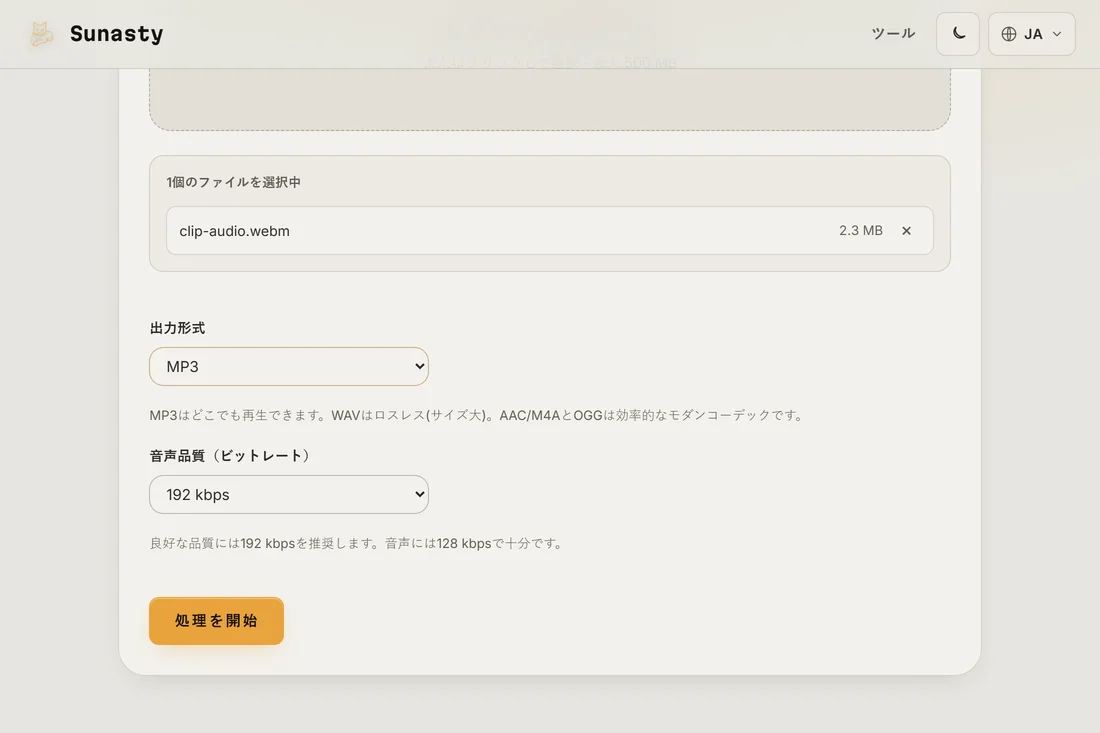The image size is (1100, 733).
Task: Click the file drop zone area
Action: (x=550, y=99)
